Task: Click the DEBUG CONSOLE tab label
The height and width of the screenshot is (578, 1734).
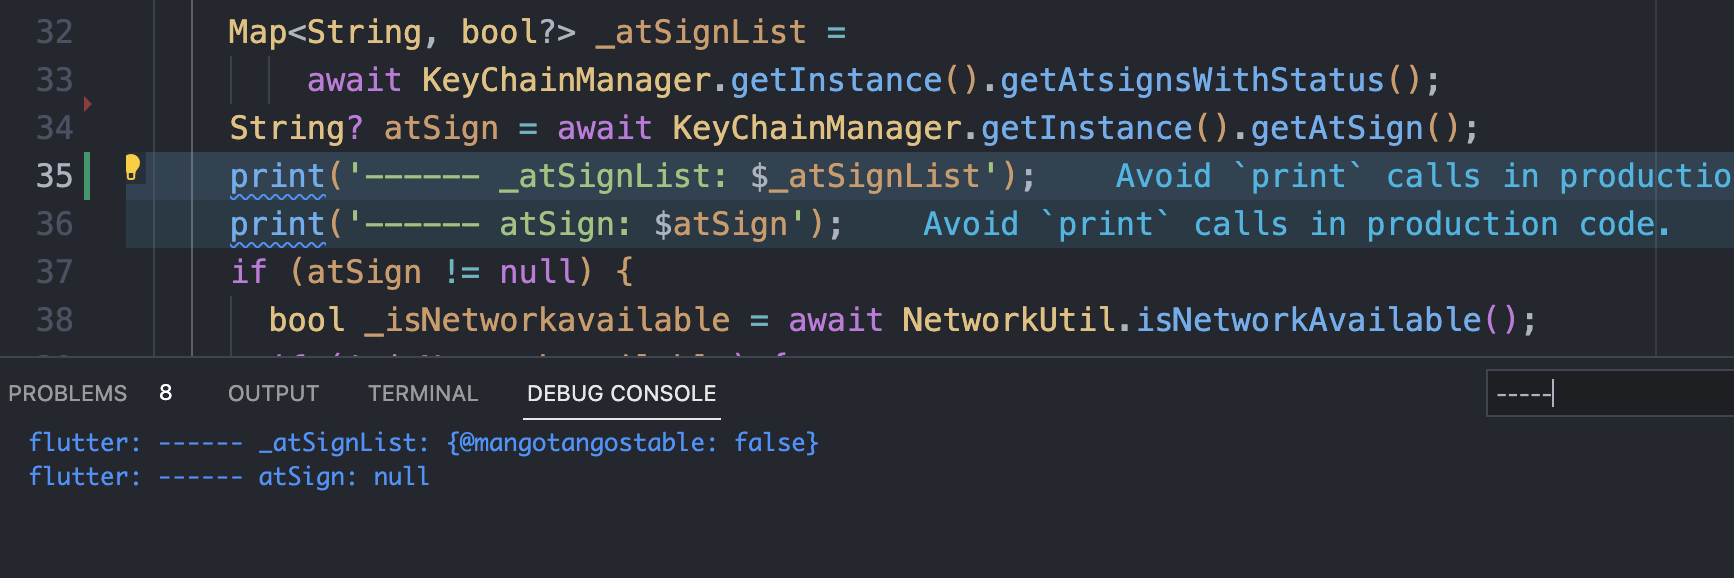Action: (x=621, y=392)
